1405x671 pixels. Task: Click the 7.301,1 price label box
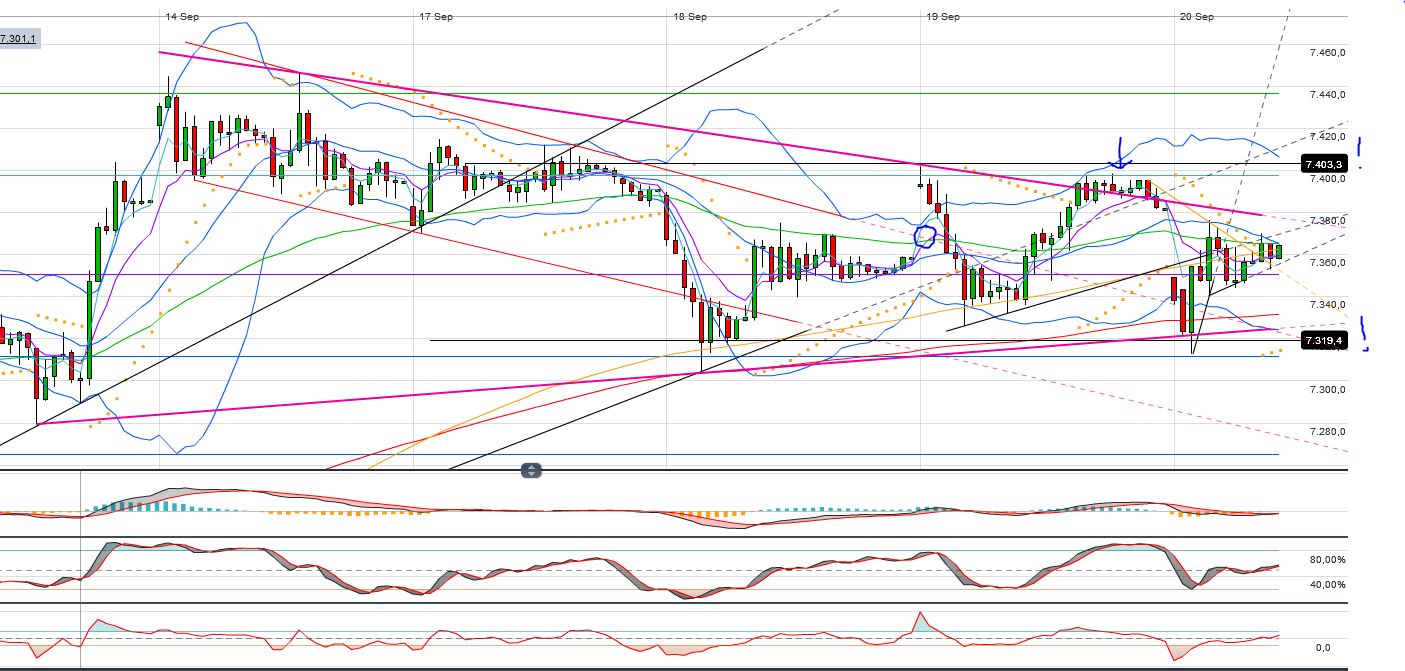(x=19, y=39)
